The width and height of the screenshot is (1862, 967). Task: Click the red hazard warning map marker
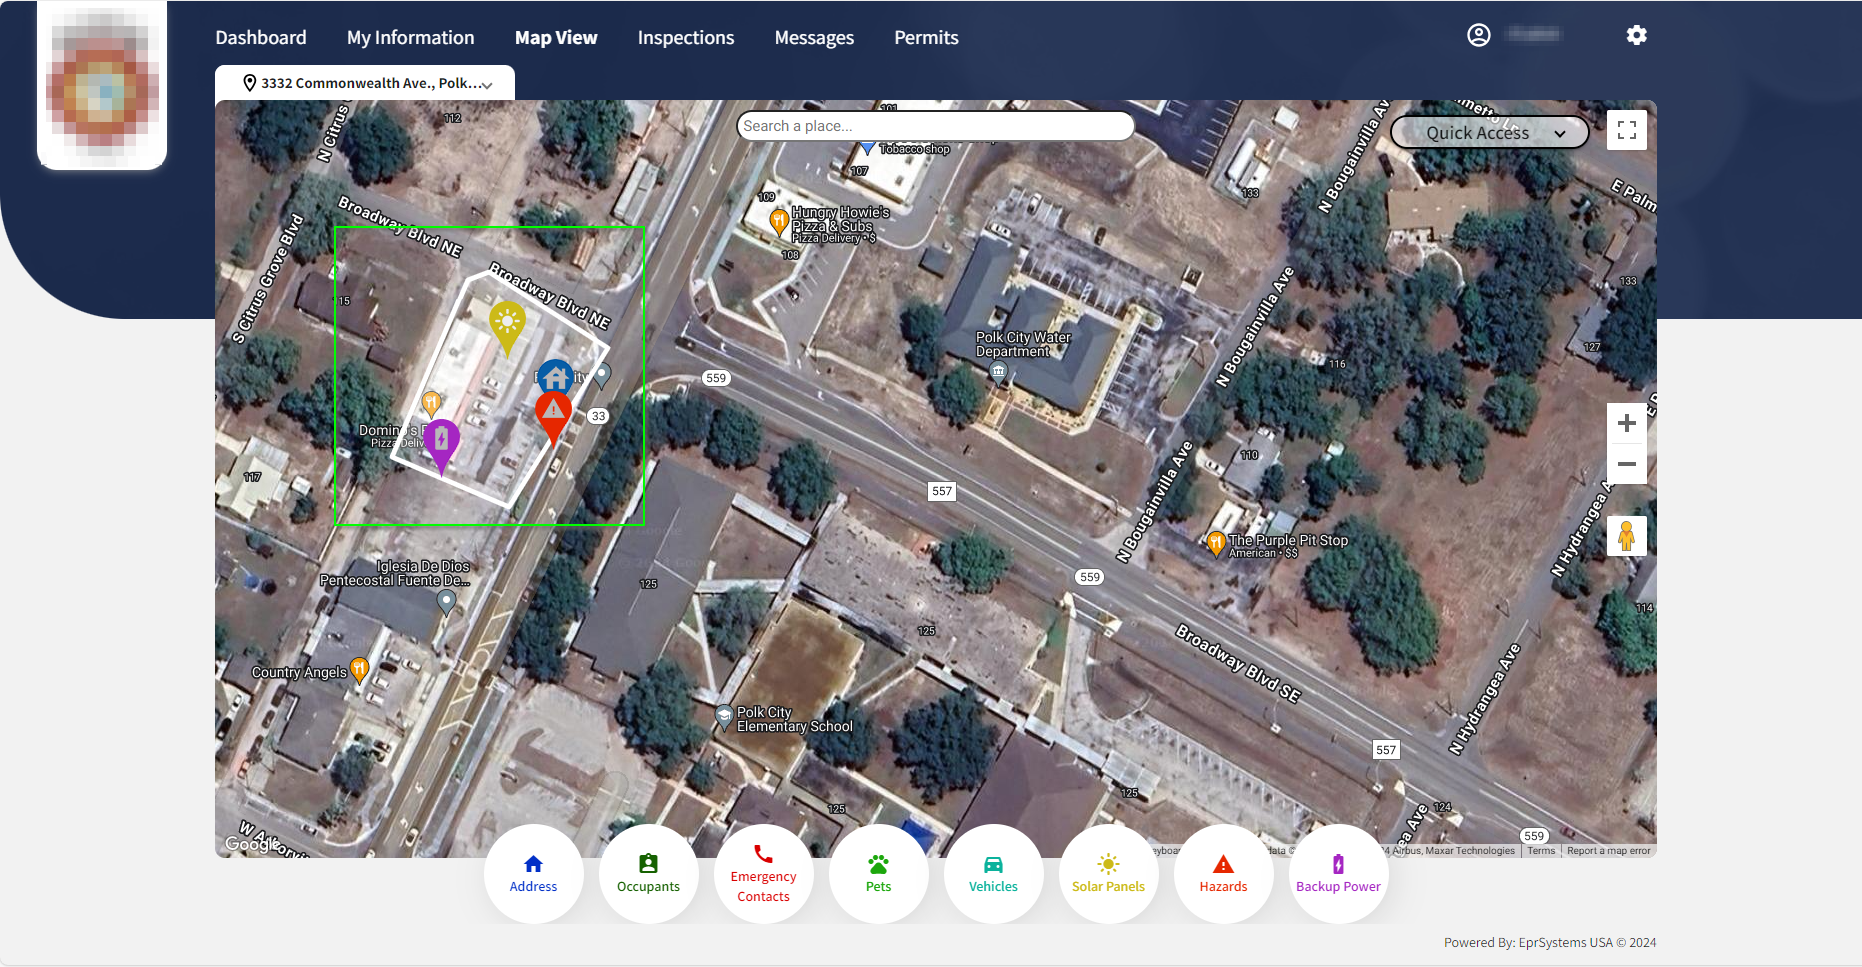pyautogui.click(x=553, y=412)
